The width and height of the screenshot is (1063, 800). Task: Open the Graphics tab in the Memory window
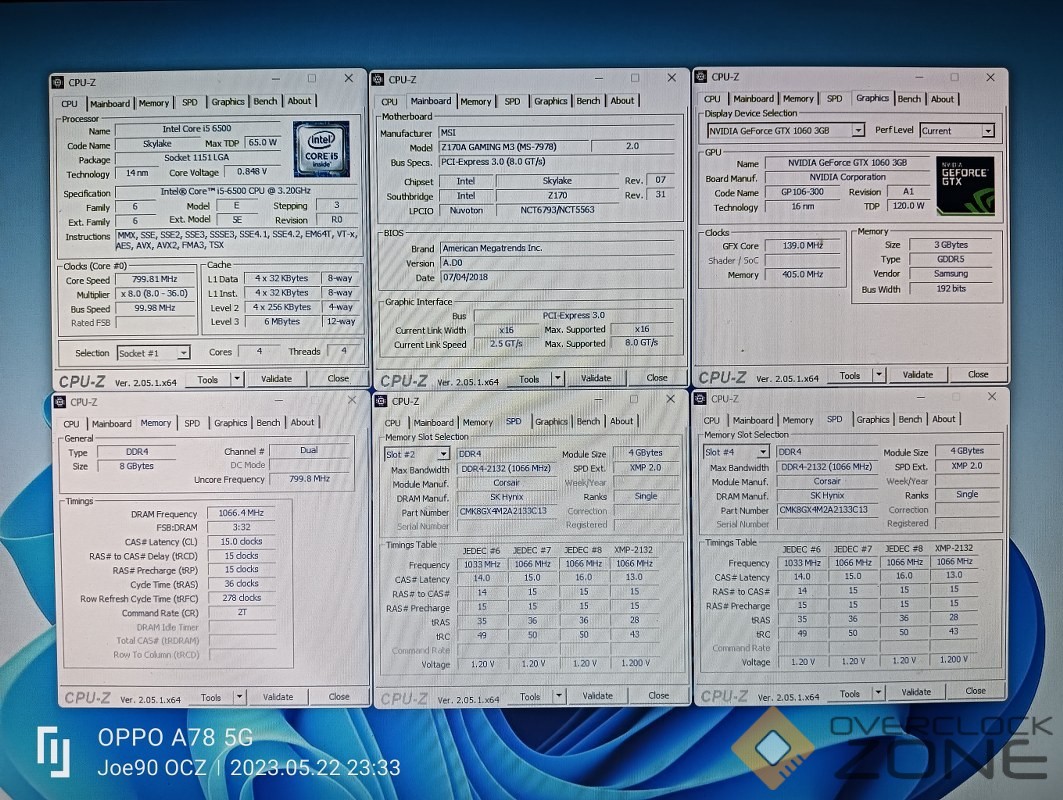[230, 423]
